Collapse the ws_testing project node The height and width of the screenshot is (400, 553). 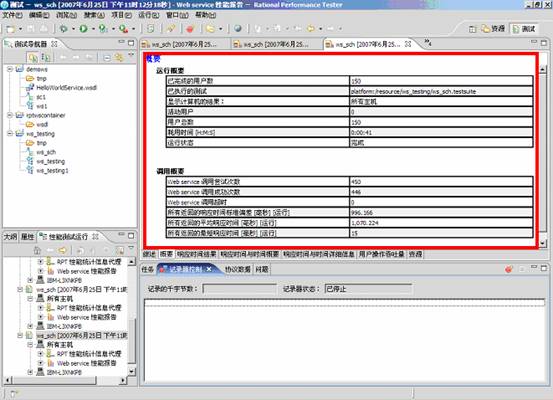coord(10,133)
